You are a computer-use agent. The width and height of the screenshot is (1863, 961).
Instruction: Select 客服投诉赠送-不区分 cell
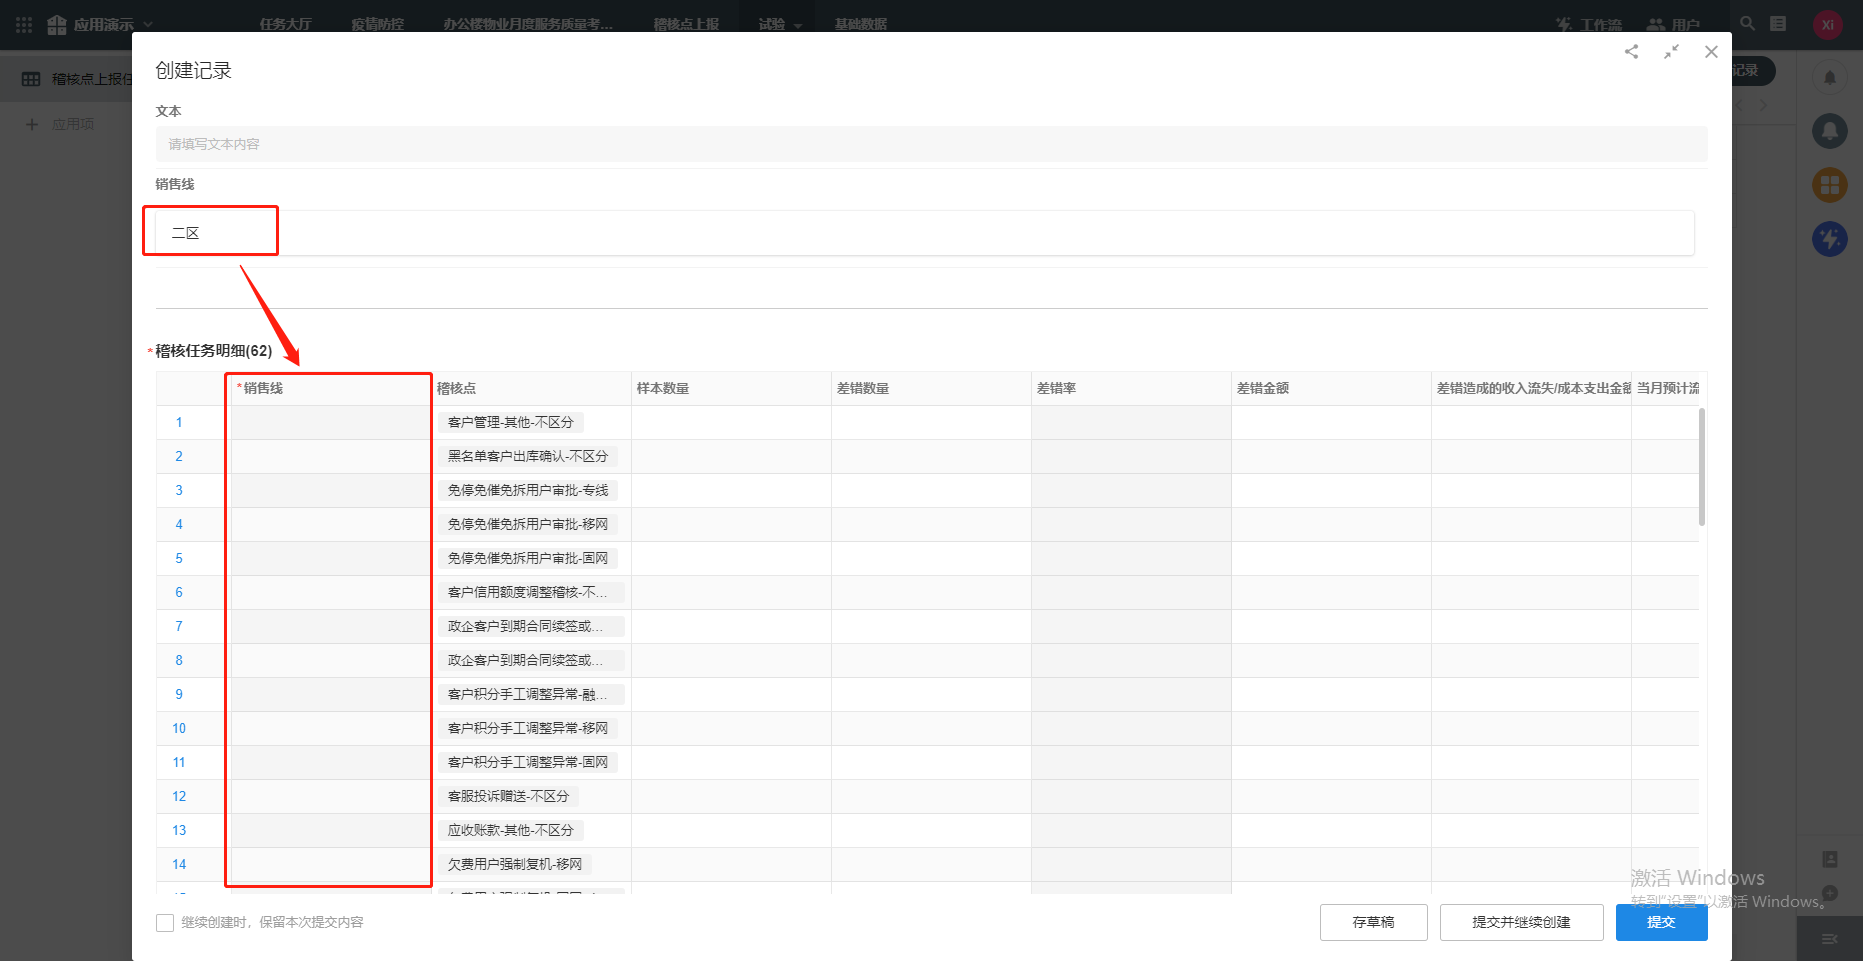pyautogui.click(x=508, y=797)
